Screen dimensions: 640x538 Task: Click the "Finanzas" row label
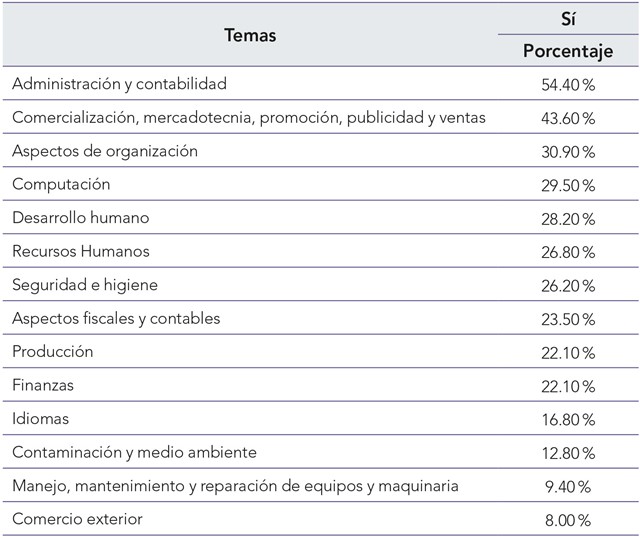(44, 386)
